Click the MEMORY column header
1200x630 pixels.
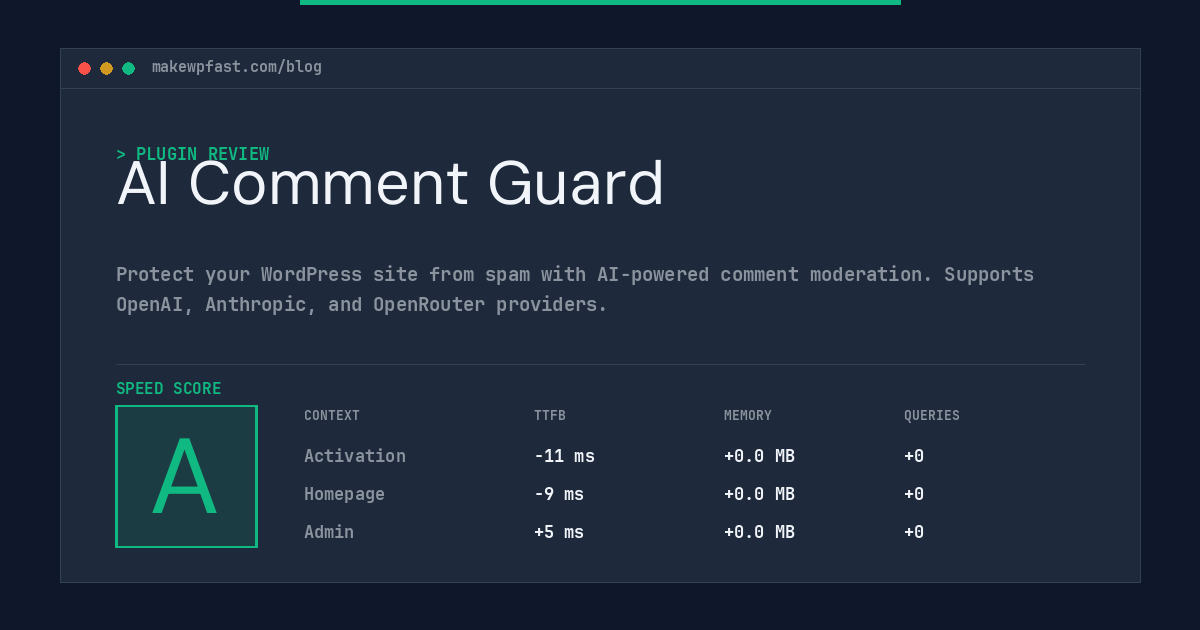pyautogui.click(x=748, y=416)
